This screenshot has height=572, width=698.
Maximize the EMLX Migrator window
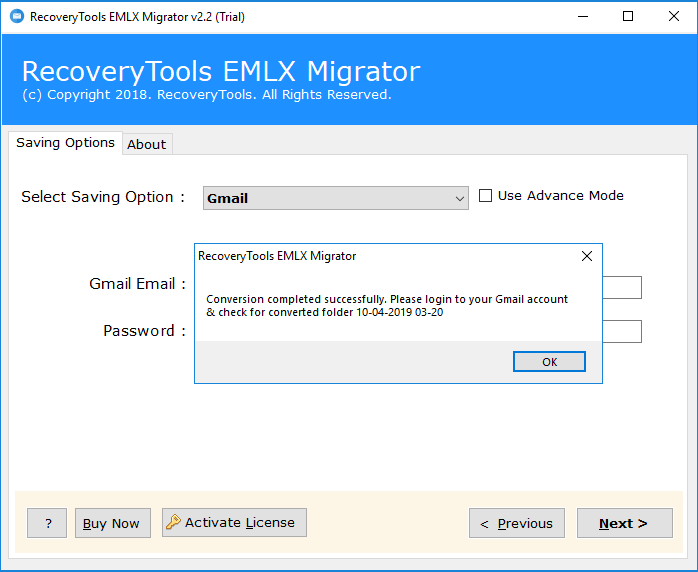point(628,16)
